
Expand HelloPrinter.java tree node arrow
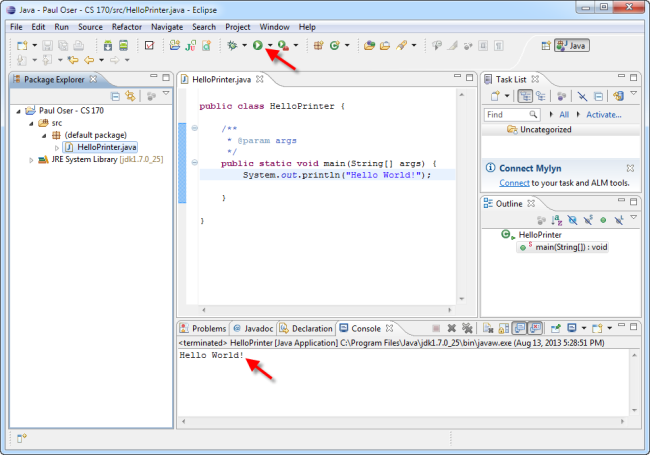coord(57,148)
